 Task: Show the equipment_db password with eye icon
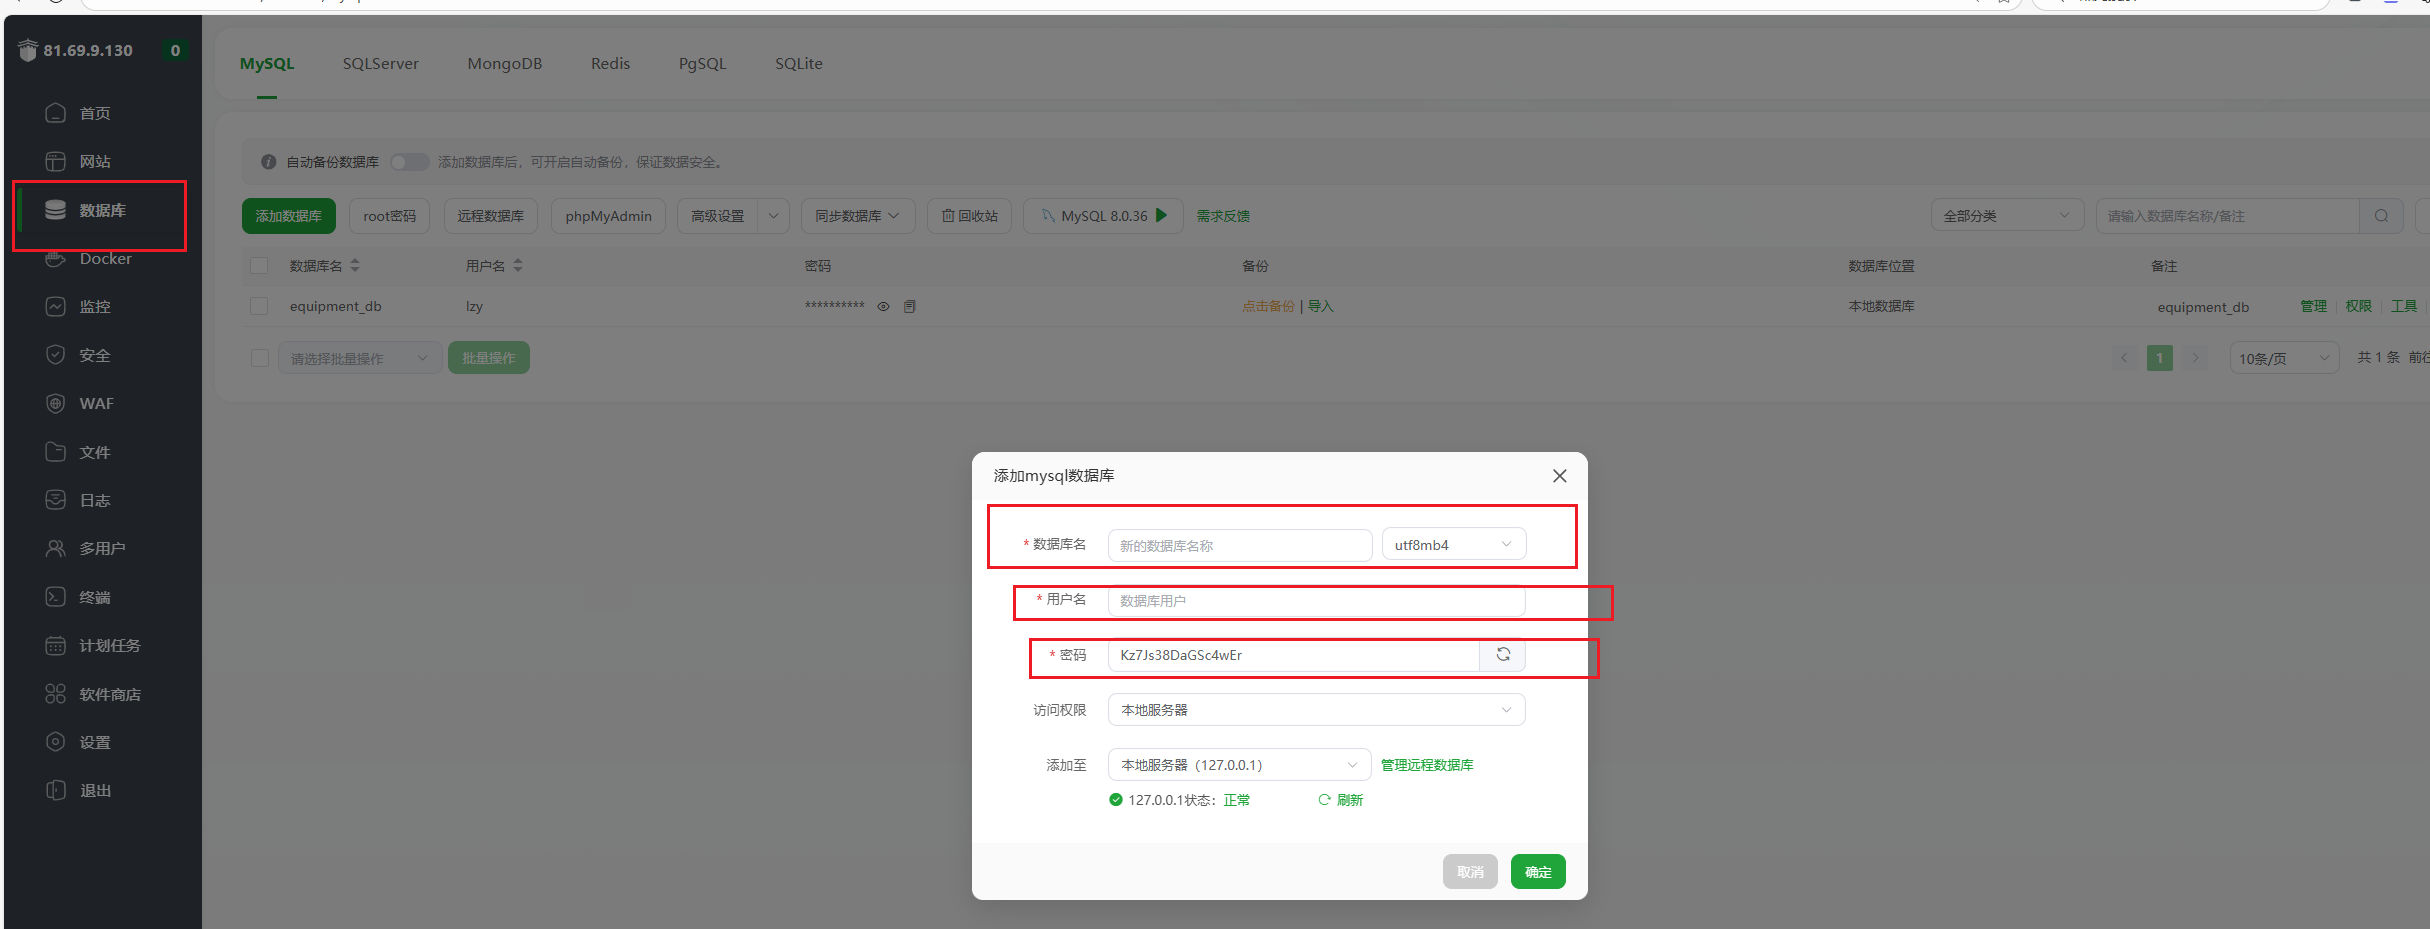coord(883,306)
